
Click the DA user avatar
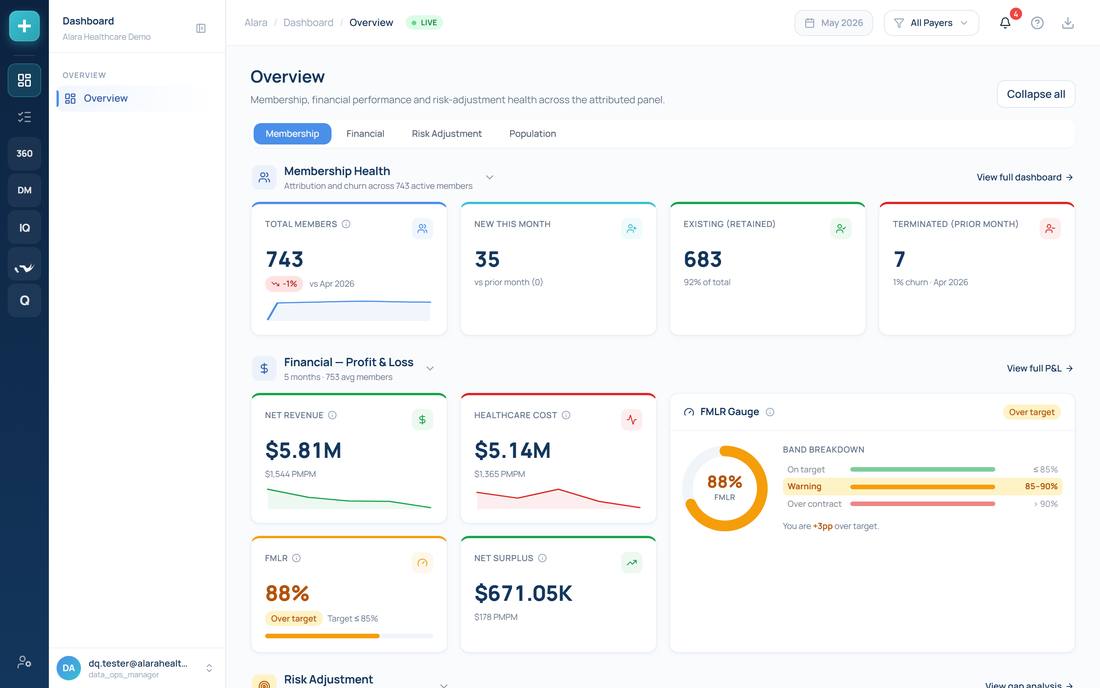(69, 668)
